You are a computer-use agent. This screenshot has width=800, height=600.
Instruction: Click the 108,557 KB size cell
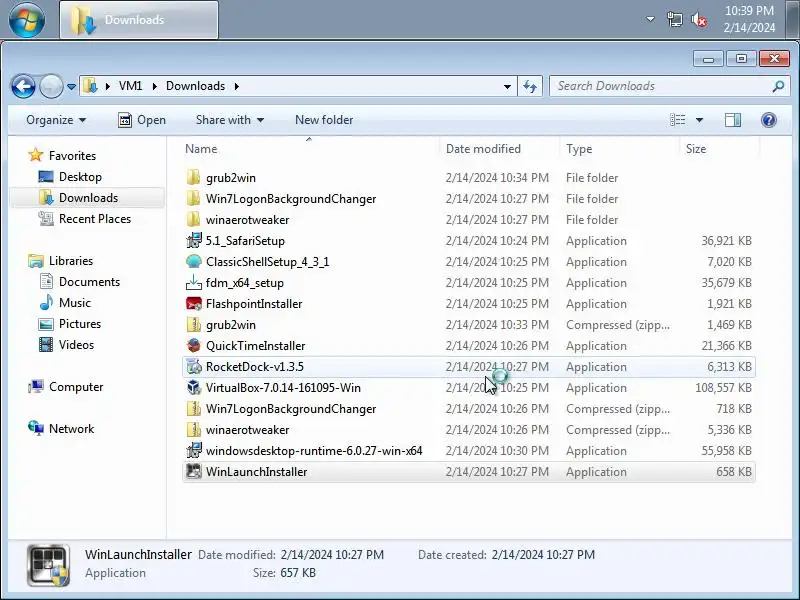(x=723, y=388)
